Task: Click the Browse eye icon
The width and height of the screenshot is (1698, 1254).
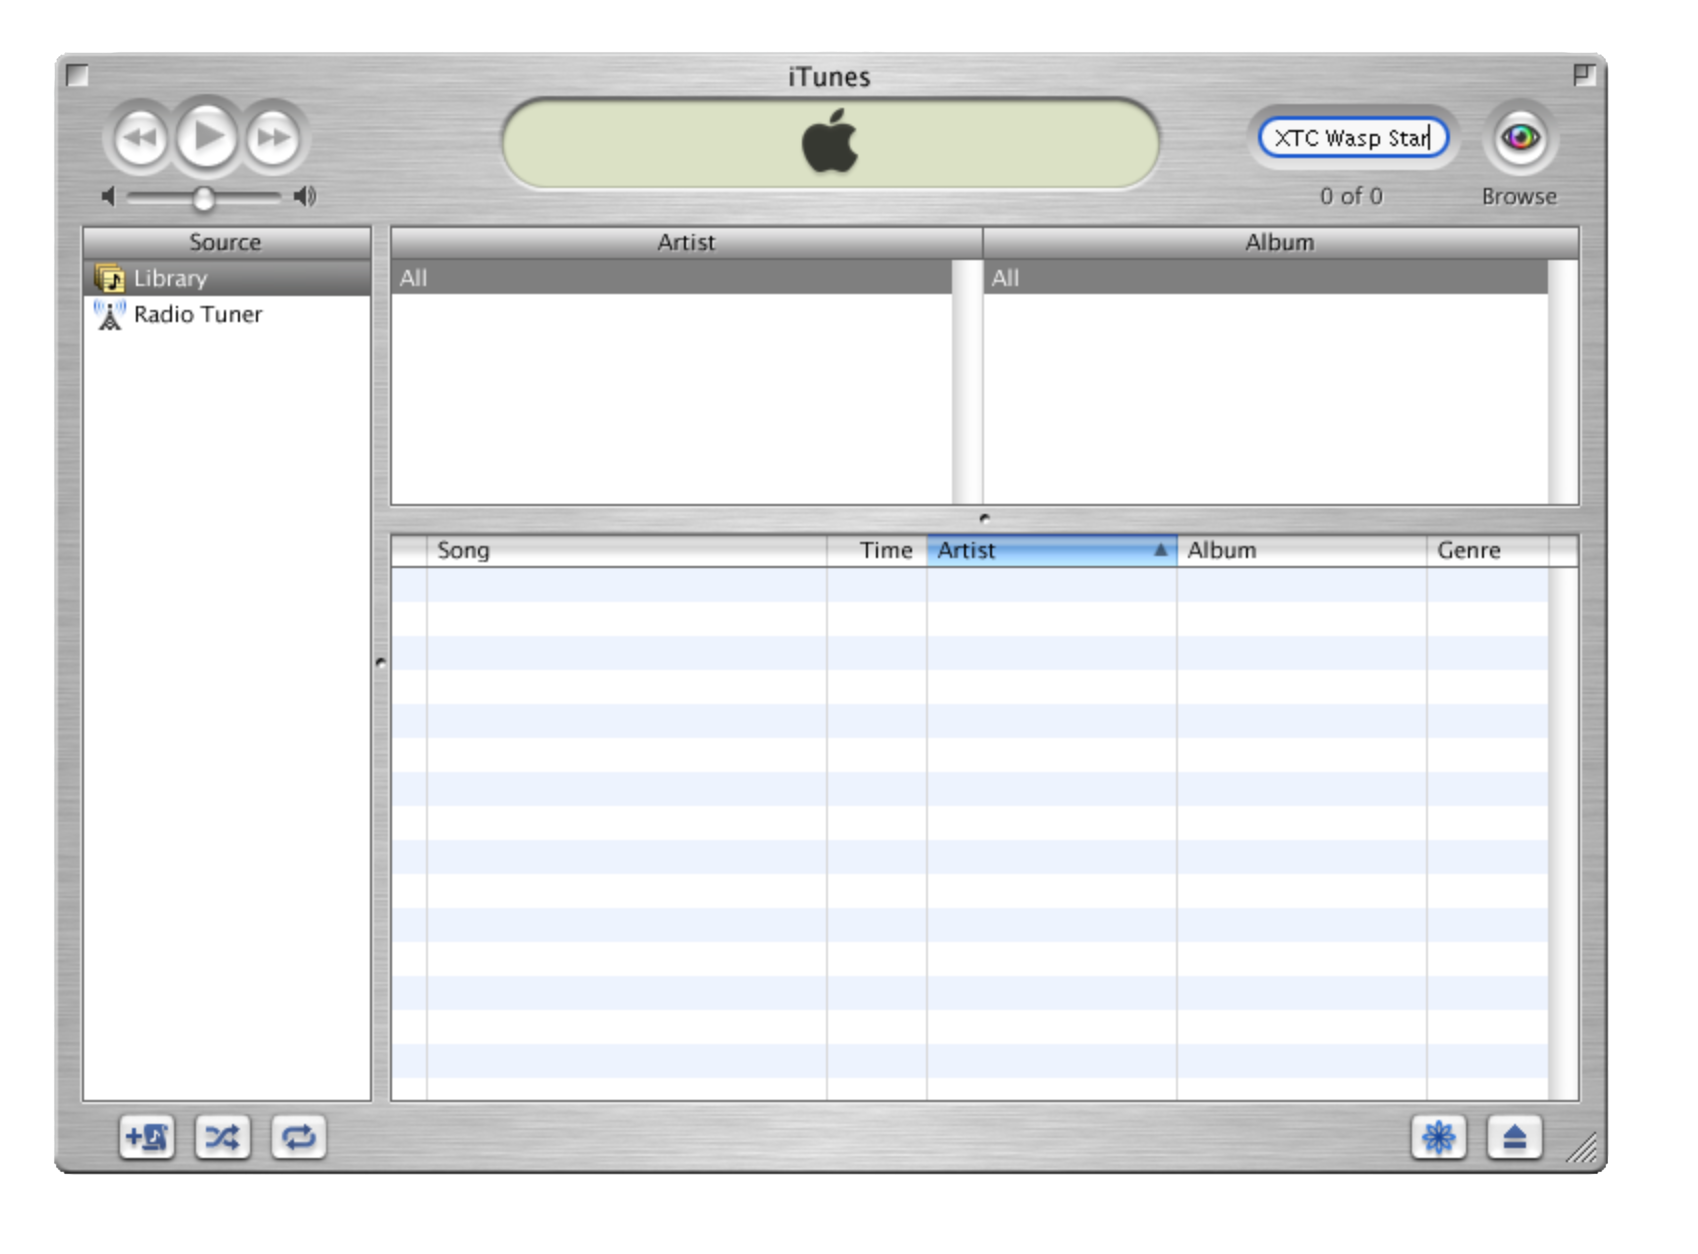Action: coord(1520,138)
